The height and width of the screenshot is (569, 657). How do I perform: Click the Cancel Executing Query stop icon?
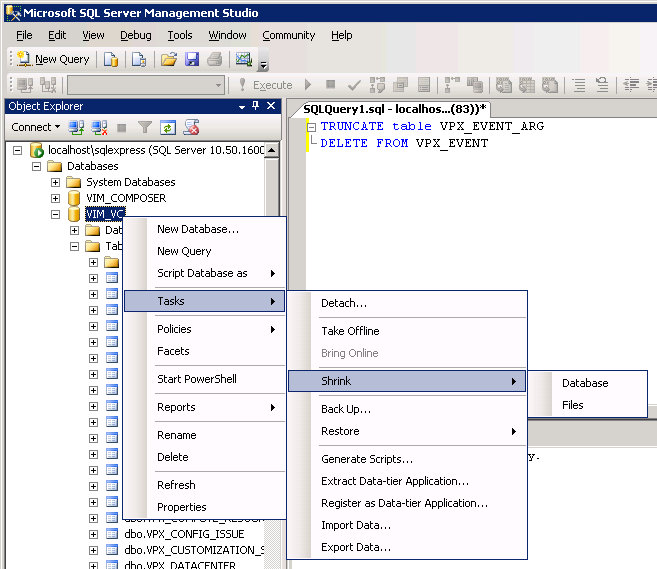click(331, 85)
